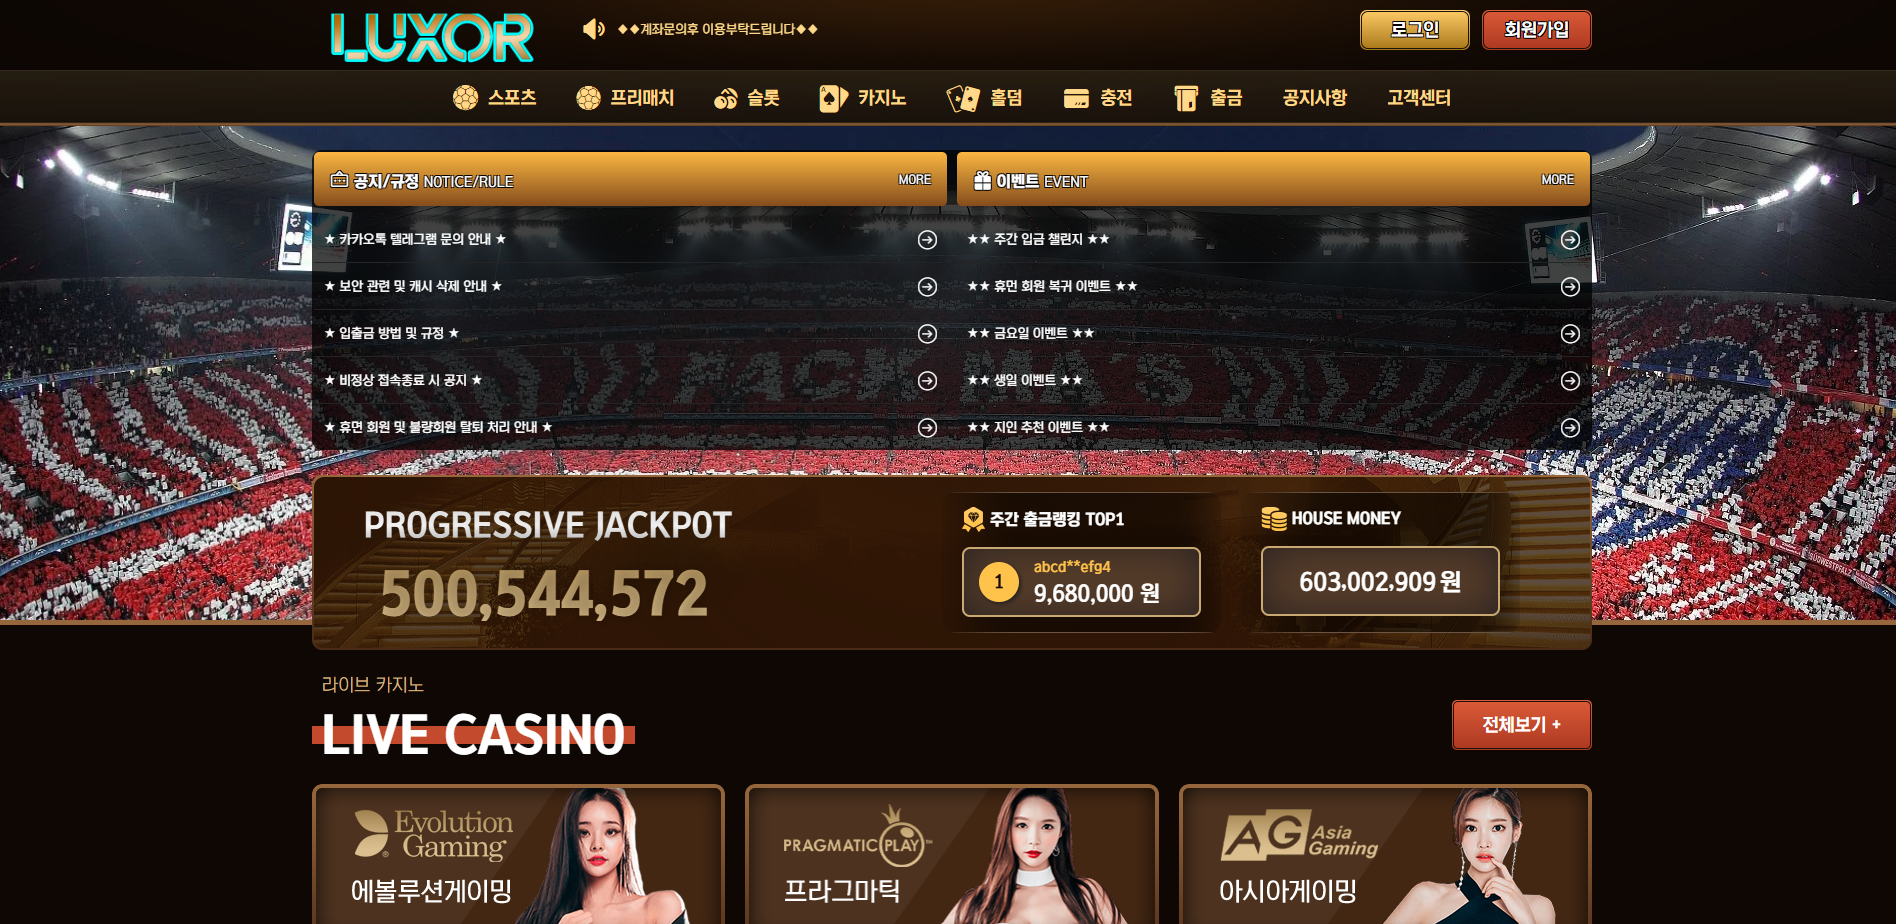Expand the 금요일 이벤트 arrow
1896x924 pixels.
click(x=1570, y=334)
